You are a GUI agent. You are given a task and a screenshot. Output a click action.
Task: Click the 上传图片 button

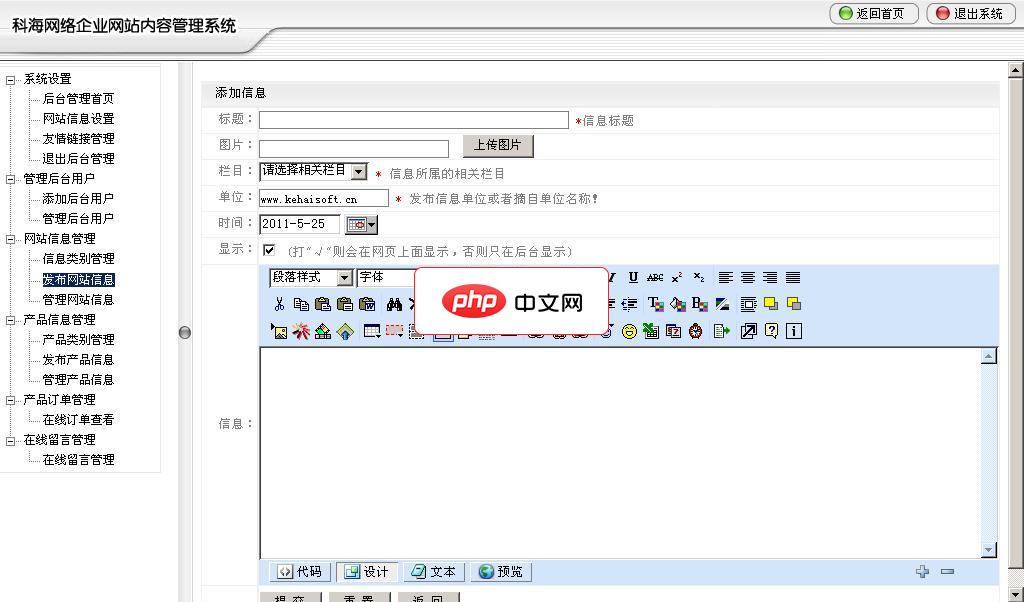coord(498,146)
